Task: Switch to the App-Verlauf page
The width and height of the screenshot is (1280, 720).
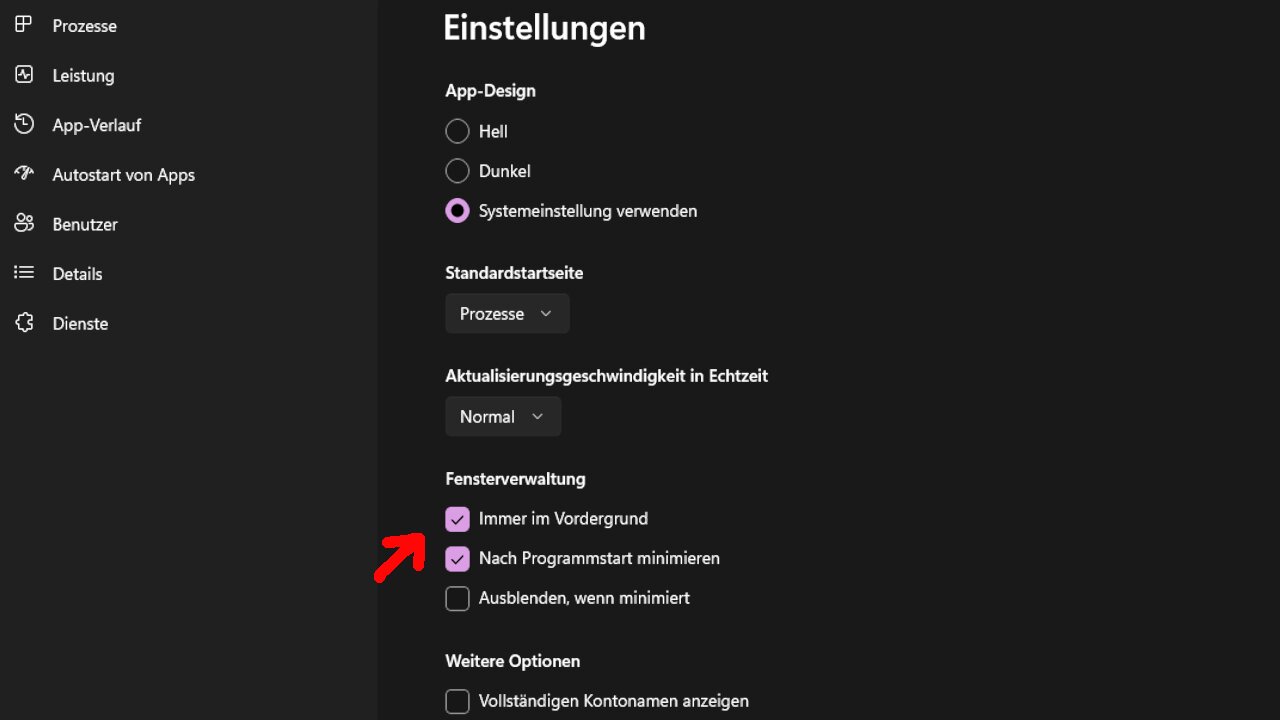Action: pos(97,125)
